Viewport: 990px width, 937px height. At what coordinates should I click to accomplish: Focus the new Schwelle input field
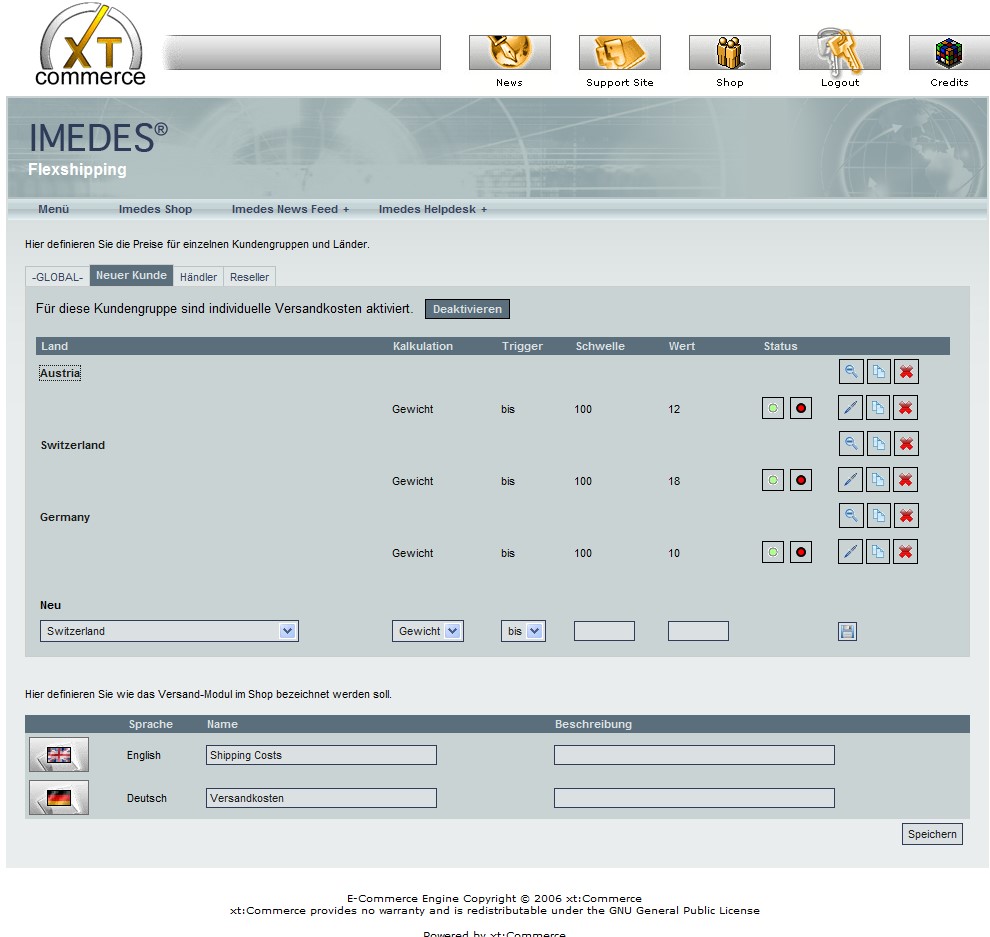pyautogui.click(x=604, y=631)
